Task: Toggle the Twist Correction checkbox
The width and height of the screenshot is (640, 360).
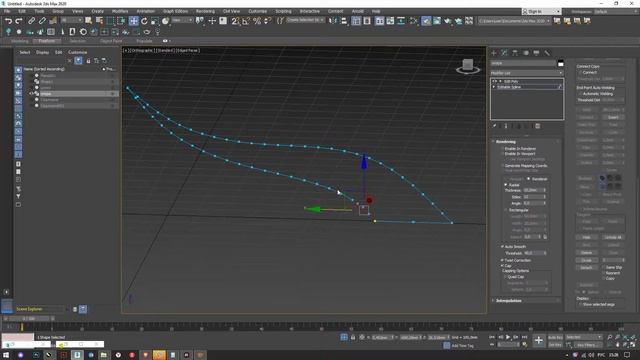Action: [x=503, y=260]
